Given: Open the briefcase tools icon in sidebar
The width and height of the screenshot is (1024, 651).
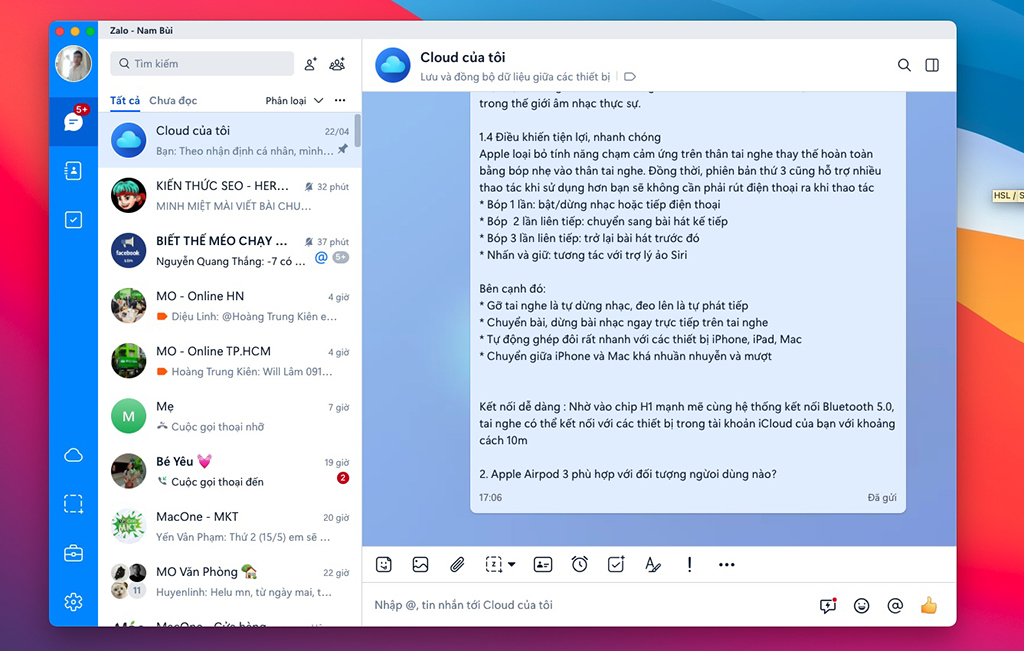Looking at the screenshot, I should [73, 553].
